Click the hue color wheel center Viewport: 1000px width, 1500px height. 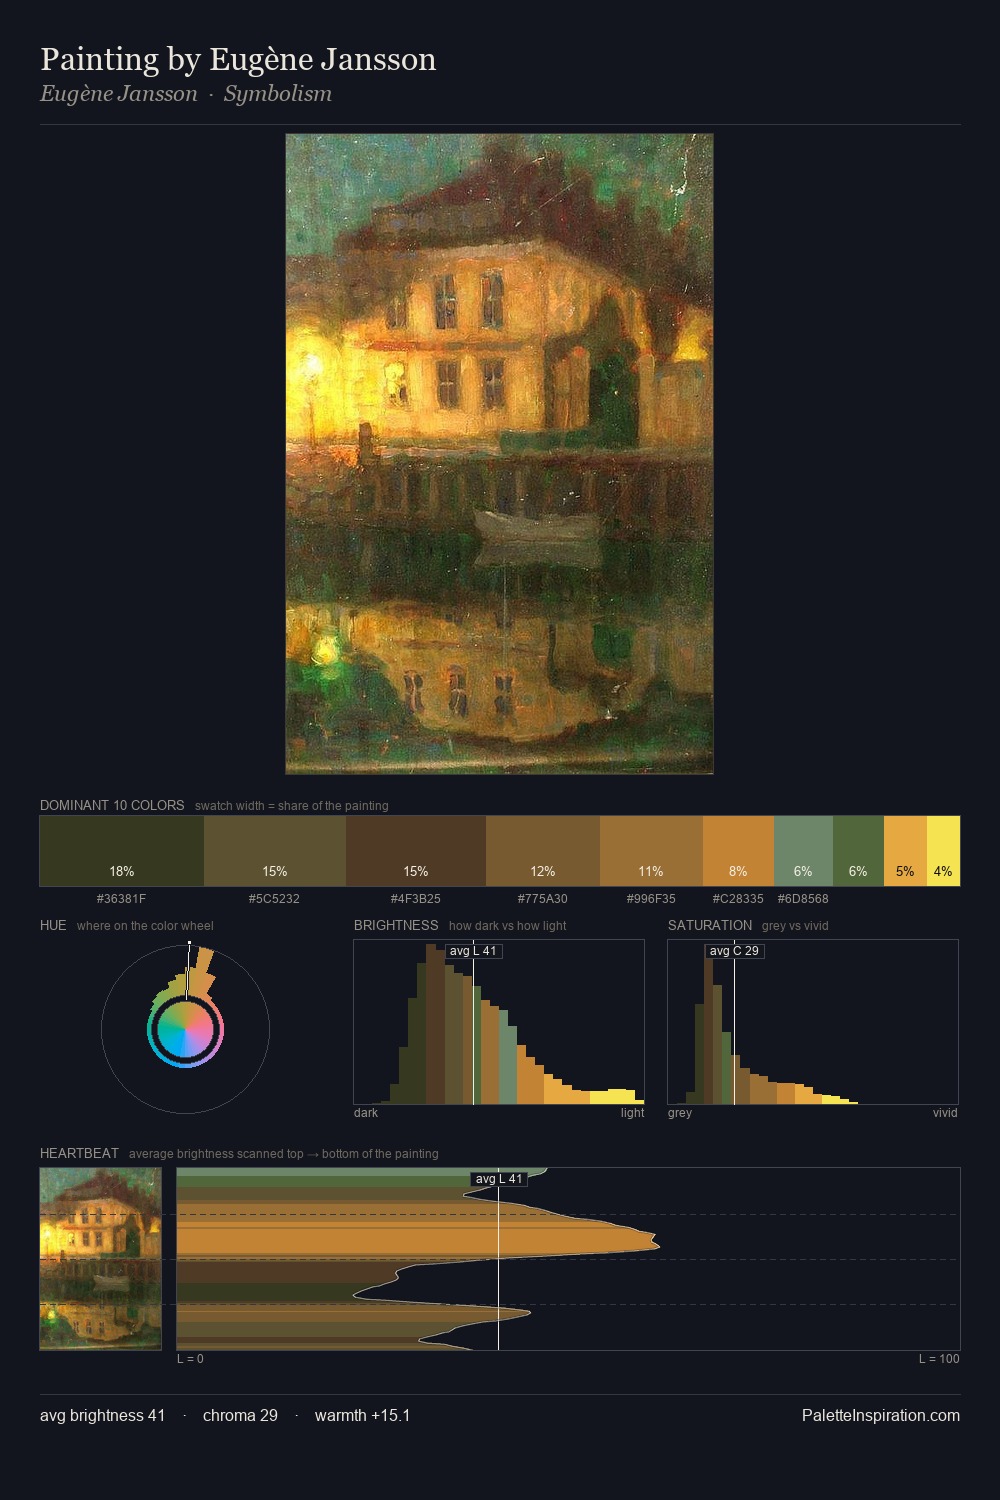(x=185, y=1029)
